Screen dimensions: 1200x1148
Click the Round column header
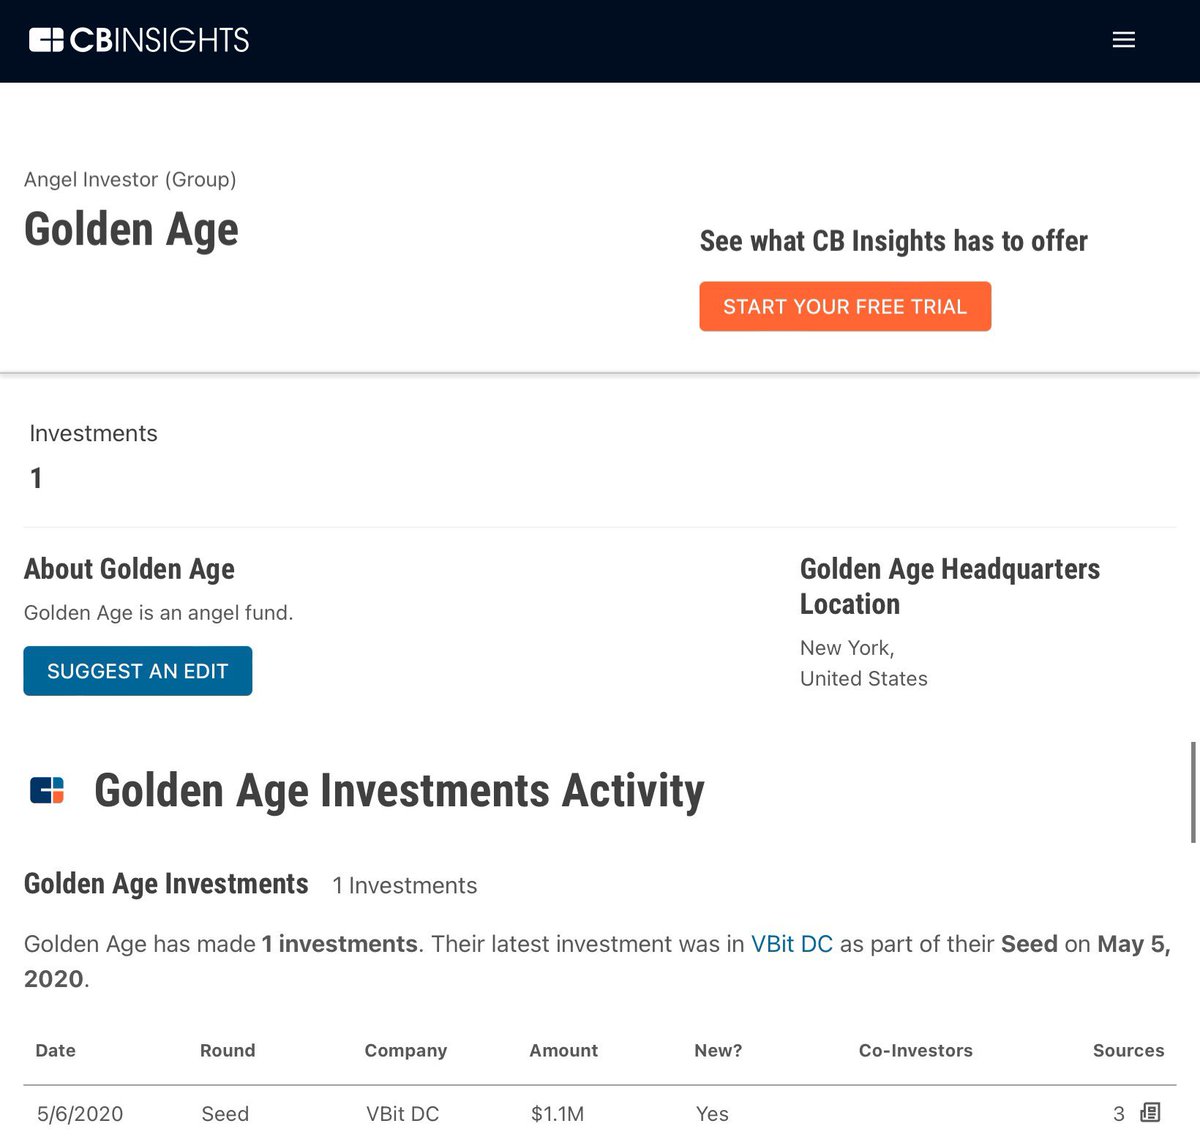[228, 1050]
